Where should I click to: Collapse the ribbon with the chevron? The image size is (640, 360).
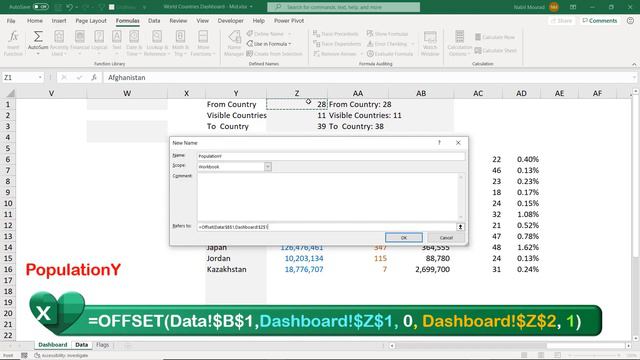(x=634, y=64)
